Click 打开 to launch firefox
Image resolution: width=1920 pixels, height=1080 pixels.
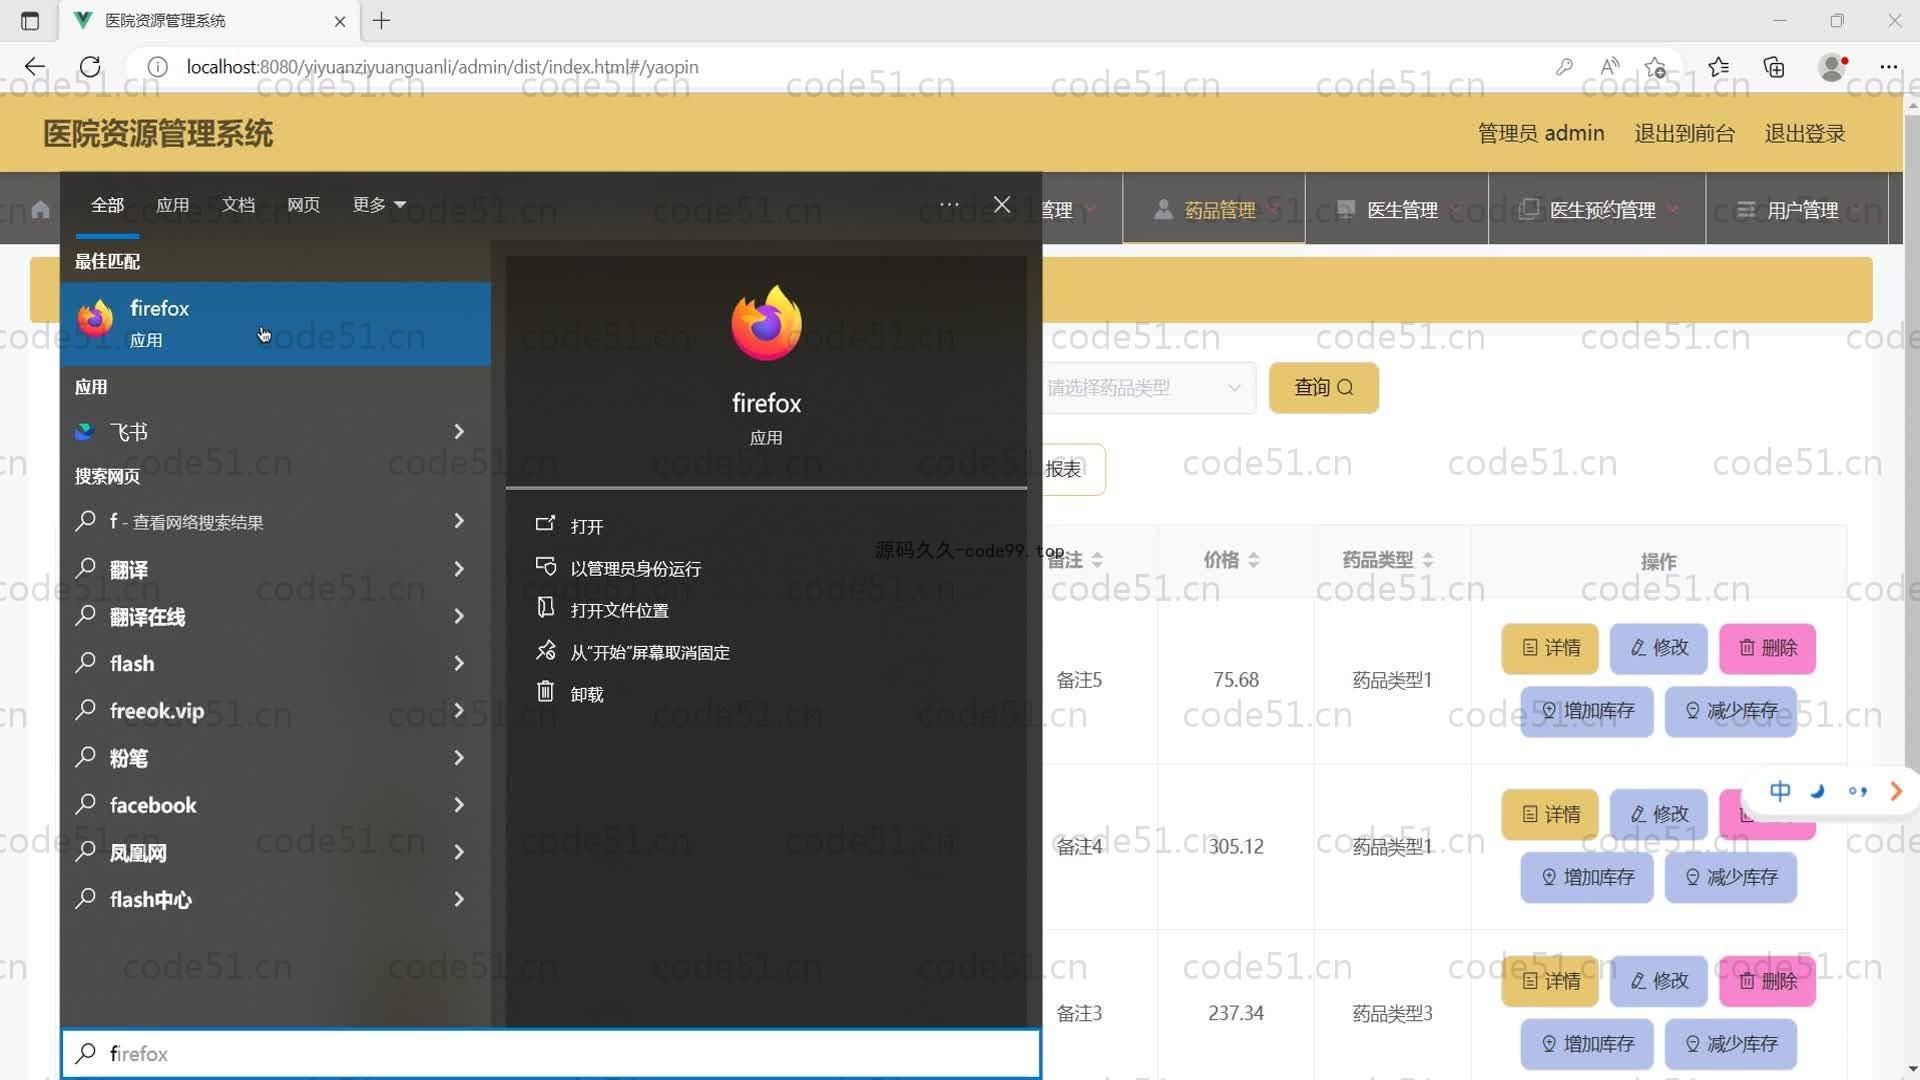click(x=586, y=526)
